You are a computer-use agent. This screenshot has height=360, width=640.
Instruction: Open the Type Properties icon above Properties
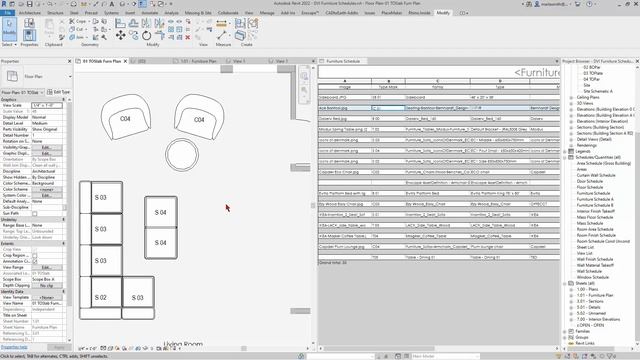pyautogui.click(x=29, y=23)
